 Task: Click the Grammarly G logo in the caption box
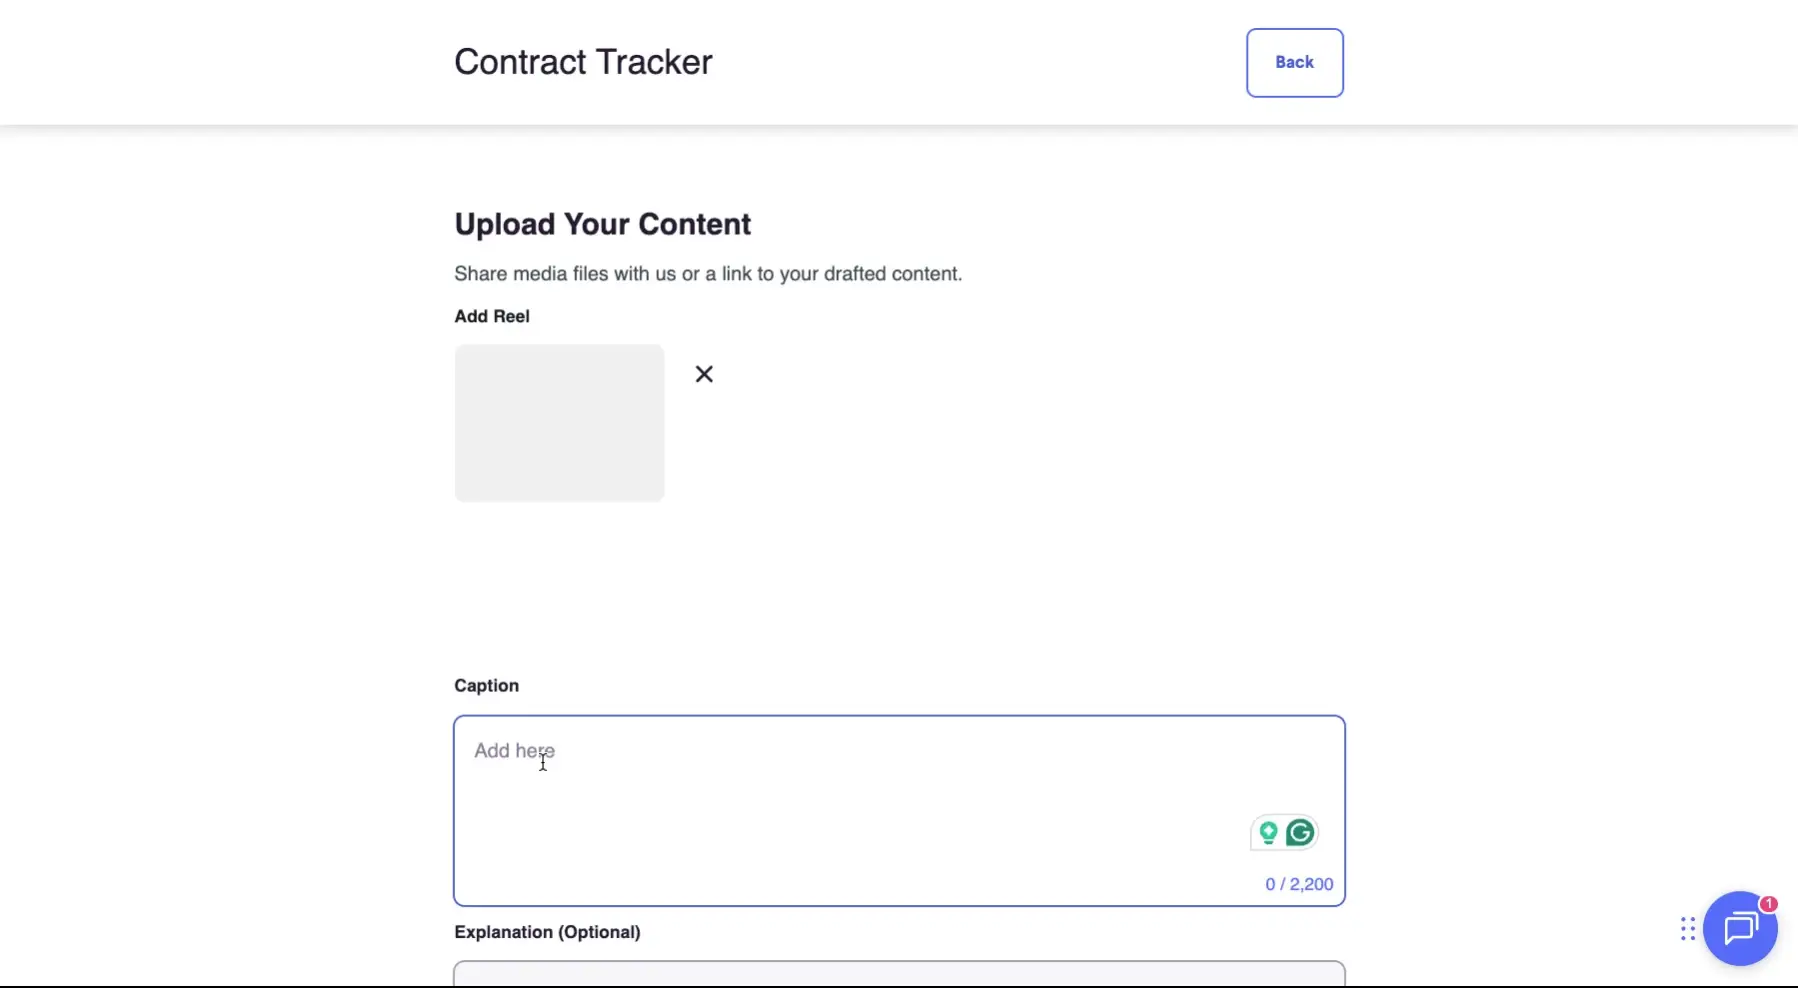click(x=1301, y=832)
